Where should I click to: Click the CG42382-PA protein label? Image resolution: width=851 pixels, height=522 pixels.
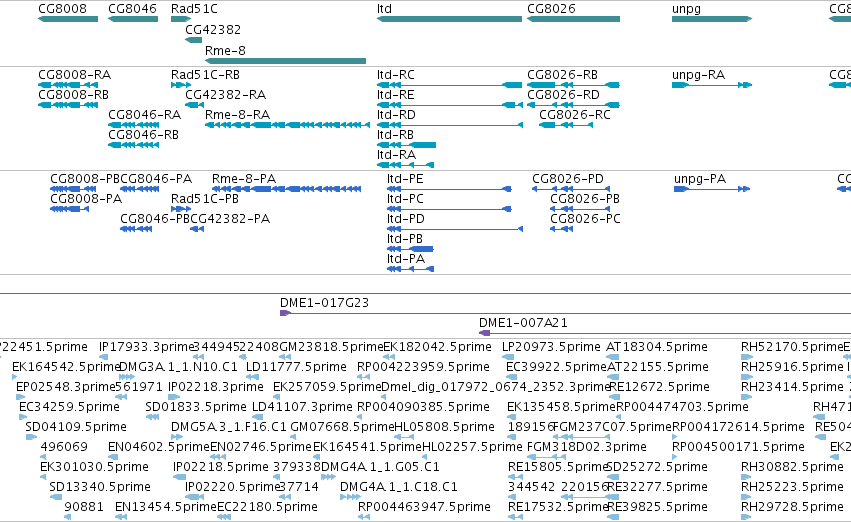tap(230, 219)
